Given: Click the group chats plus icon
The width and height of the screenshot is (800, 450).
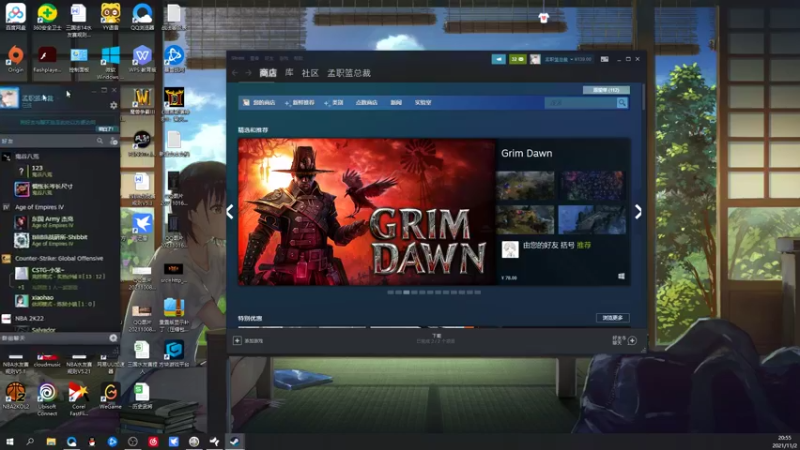Looking at the screenshot, I should [x=113, y=338].
